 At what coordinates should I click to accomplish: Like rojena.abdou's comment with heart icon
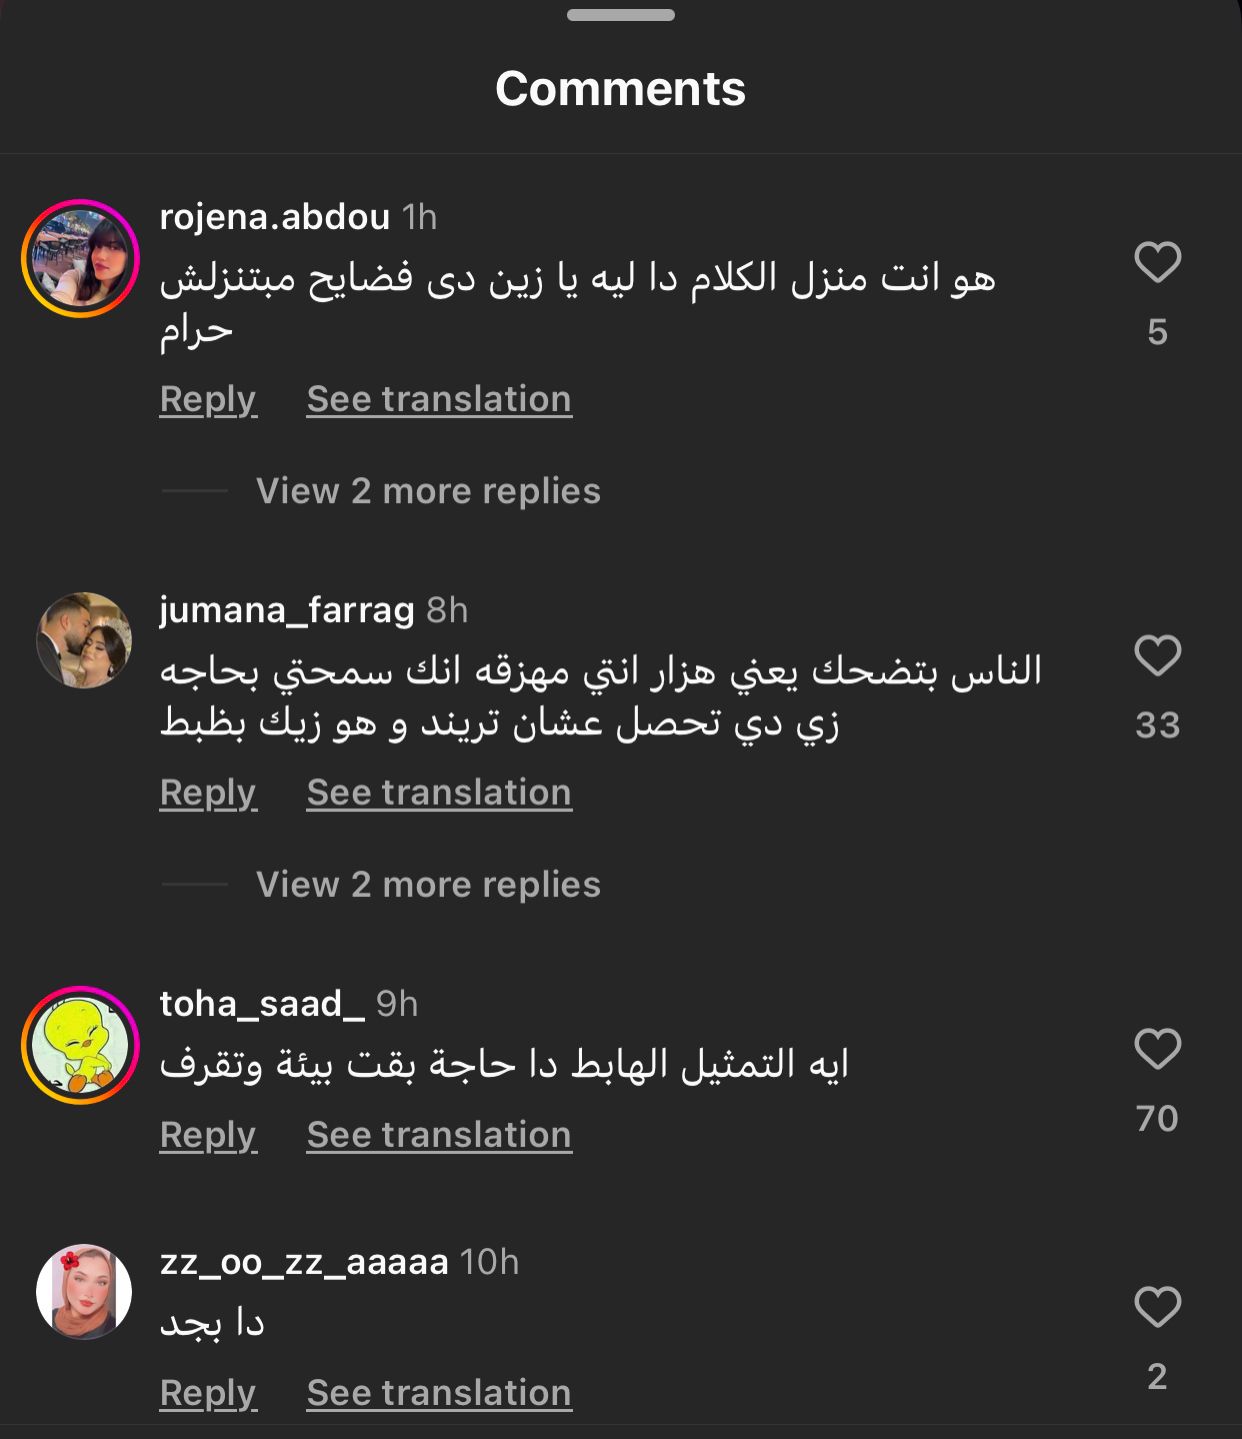(1158, 262)
